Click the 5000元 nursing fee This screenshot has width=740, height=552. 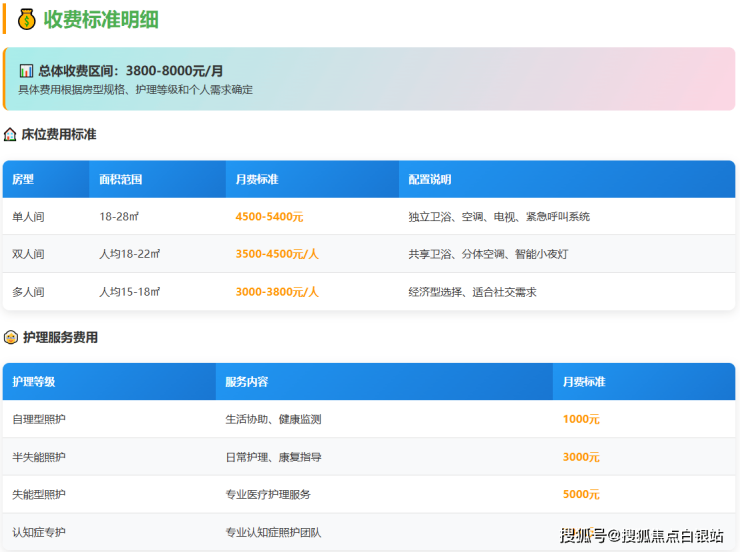click(x=581, y=494)
